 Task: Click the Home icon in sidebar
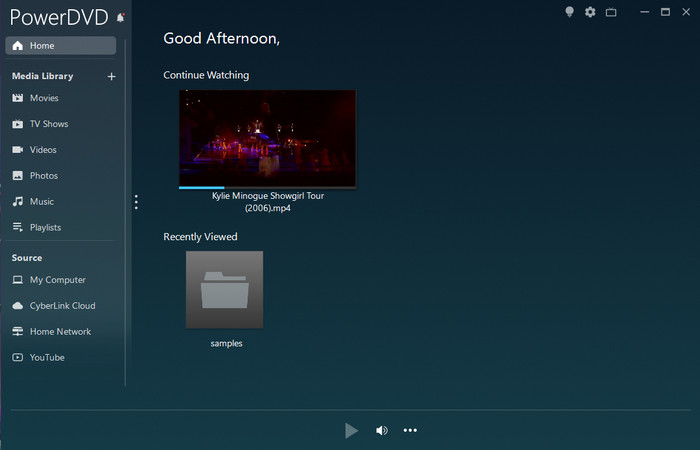click(18, 46)
